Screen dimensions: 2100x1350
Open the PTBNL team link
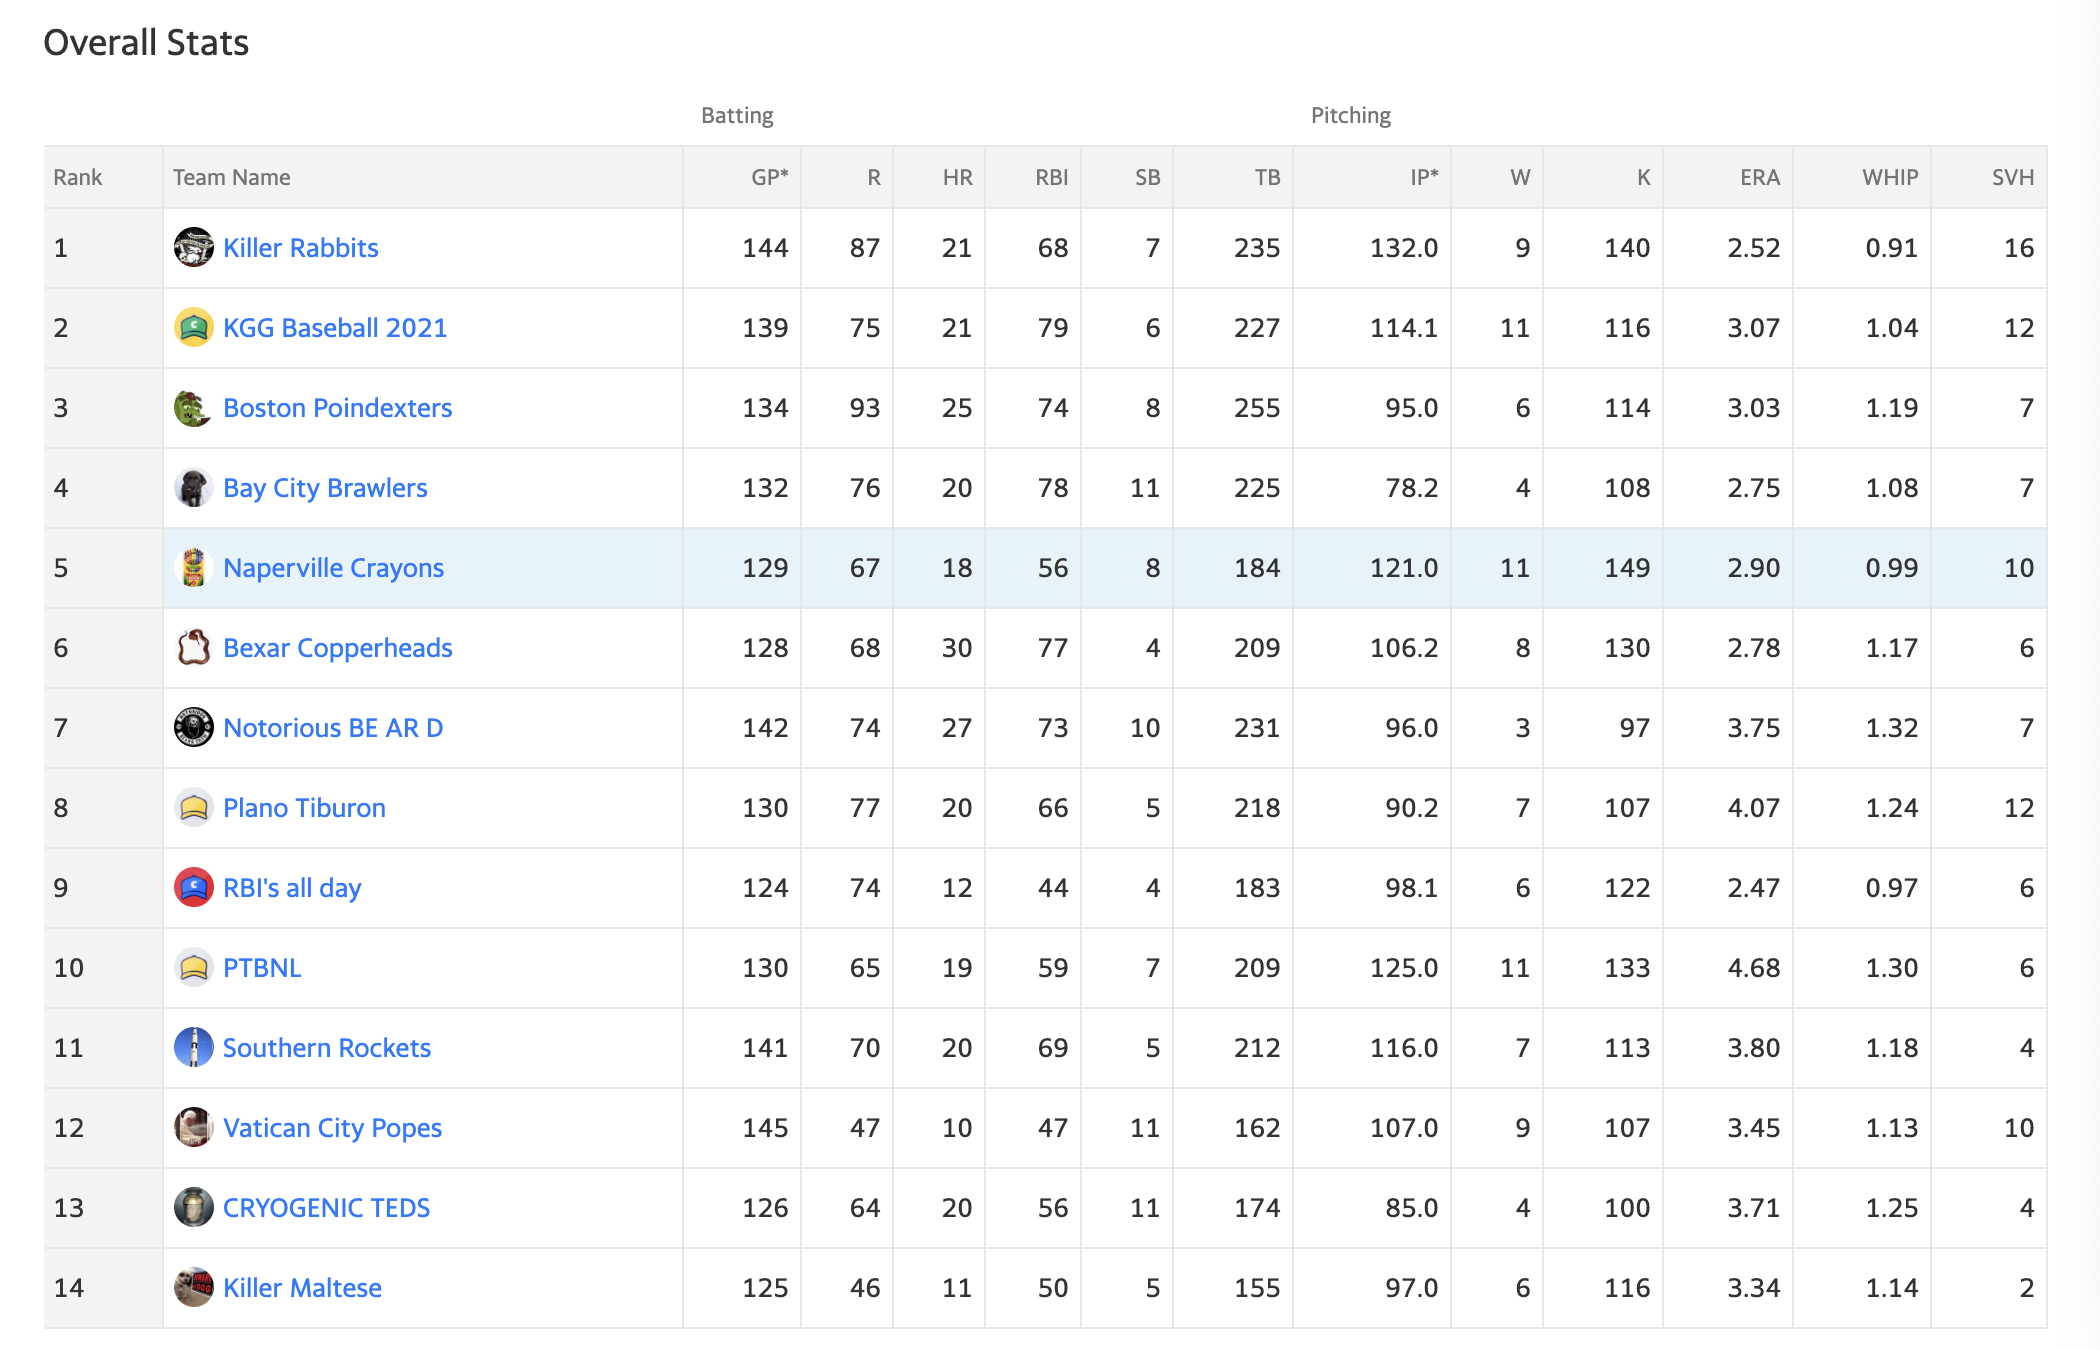pos(262,968)
